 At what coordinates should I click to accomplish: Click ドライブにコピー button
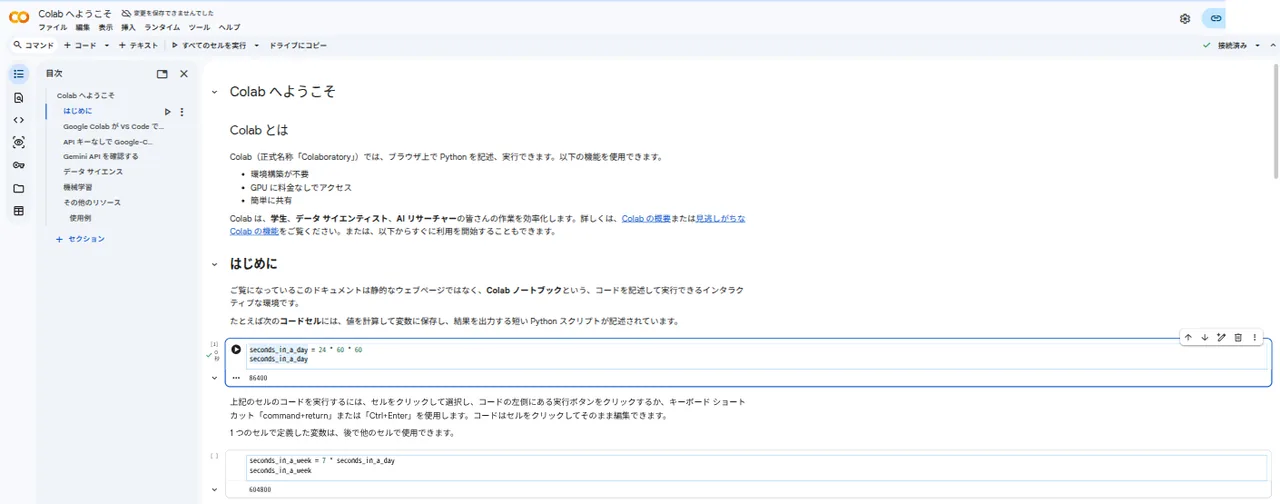(298, 45)
